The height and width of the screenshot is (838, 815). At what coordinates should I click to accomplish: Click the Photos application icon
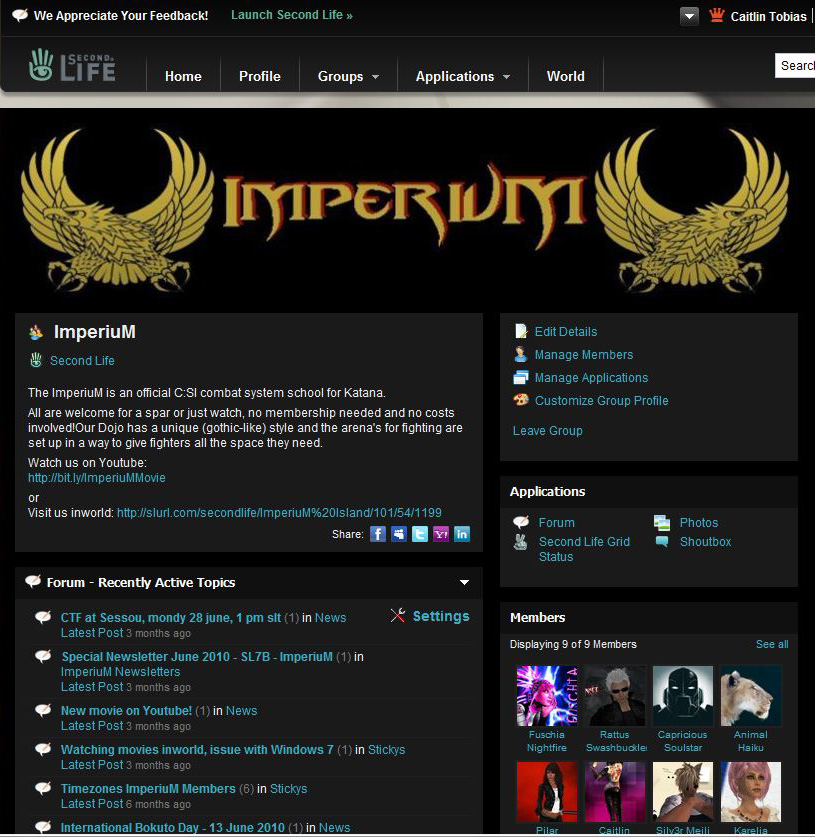coord(662,522)
